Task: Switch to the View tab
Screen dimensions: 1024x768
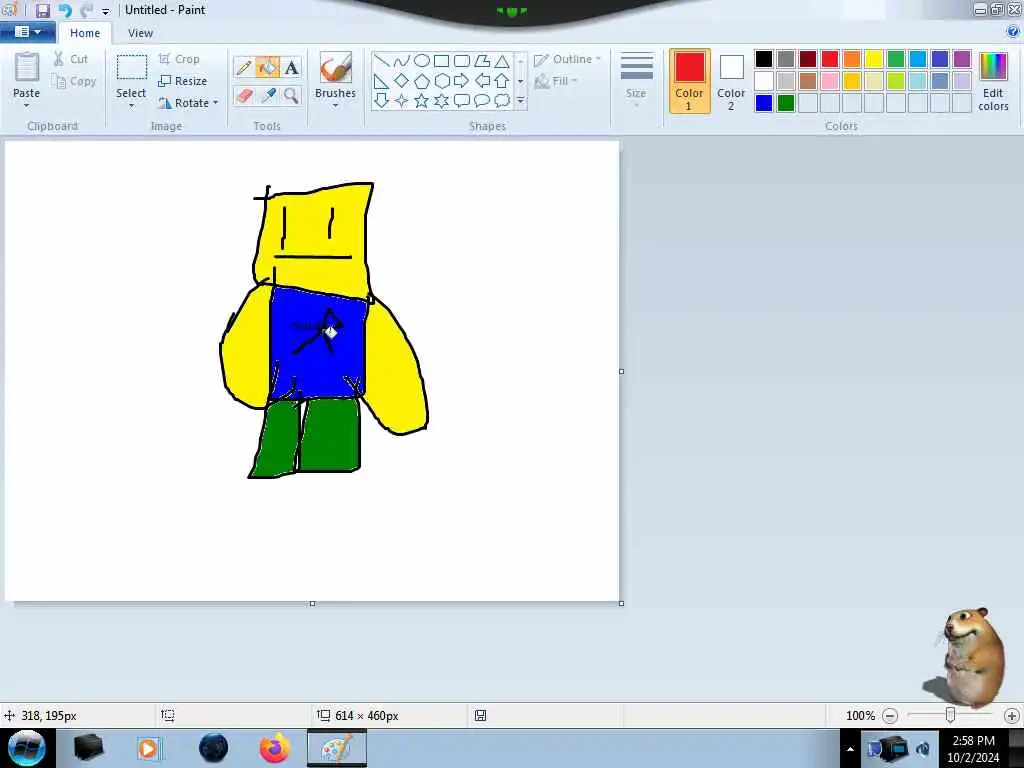Action: click(x=140, y=33)
